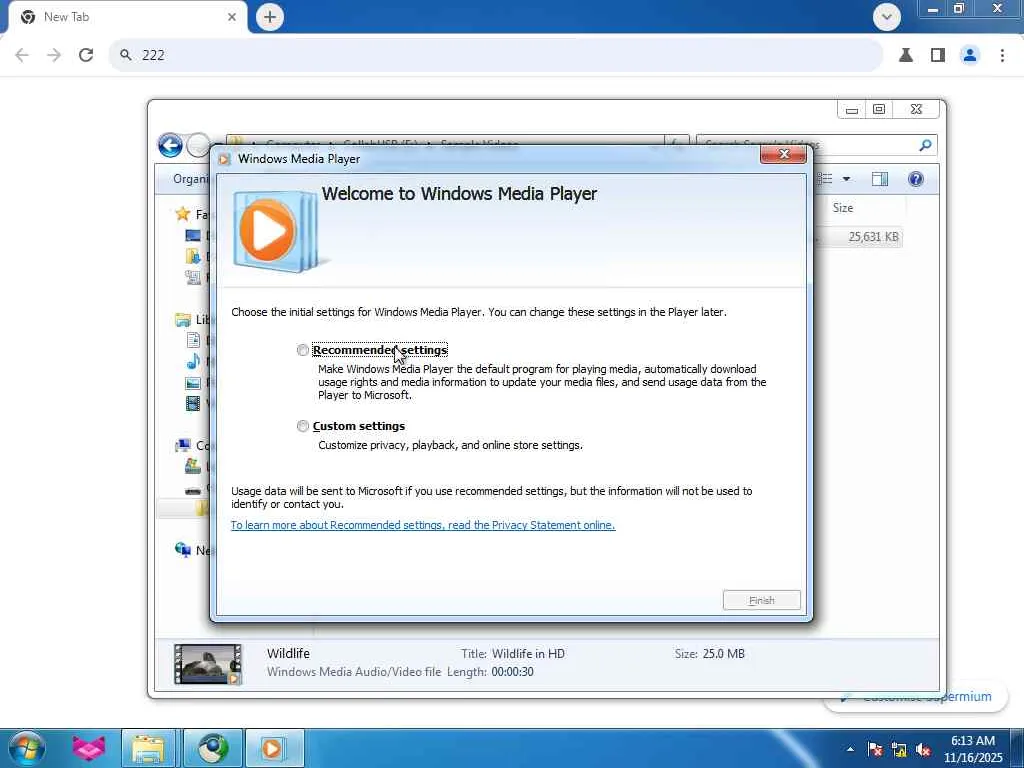Click the muted volume tray icon
This screenshot has height=768, width=1024.
(x=923, y=750)
